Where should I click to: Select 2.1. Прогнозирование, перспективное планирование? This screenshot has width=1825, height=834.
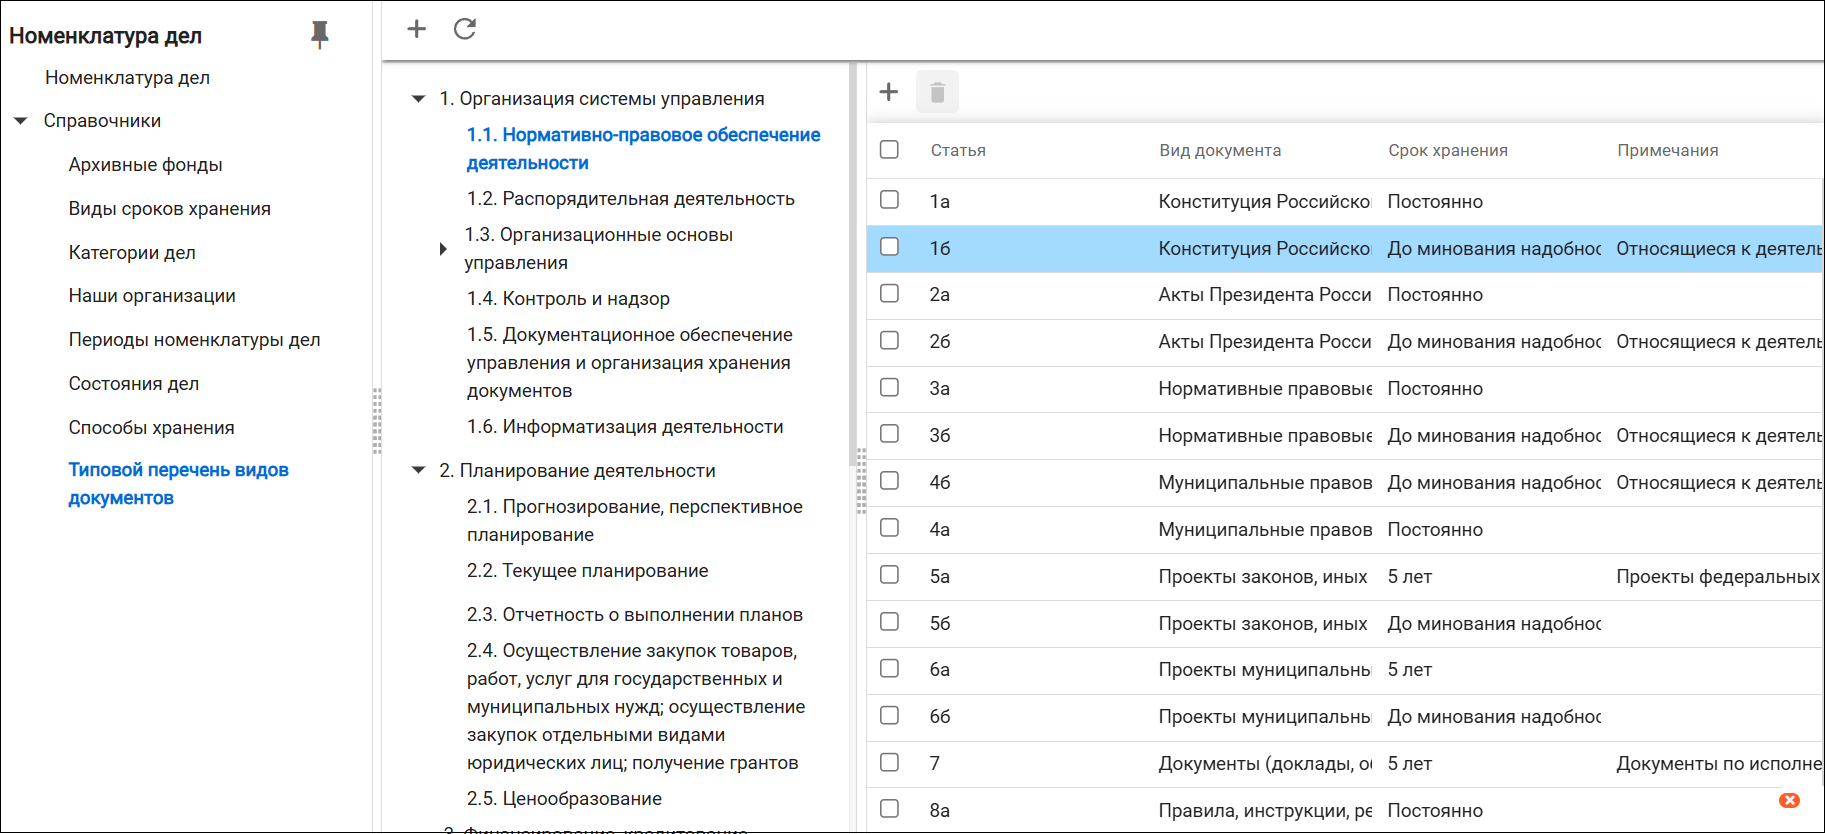pos(634,521)
